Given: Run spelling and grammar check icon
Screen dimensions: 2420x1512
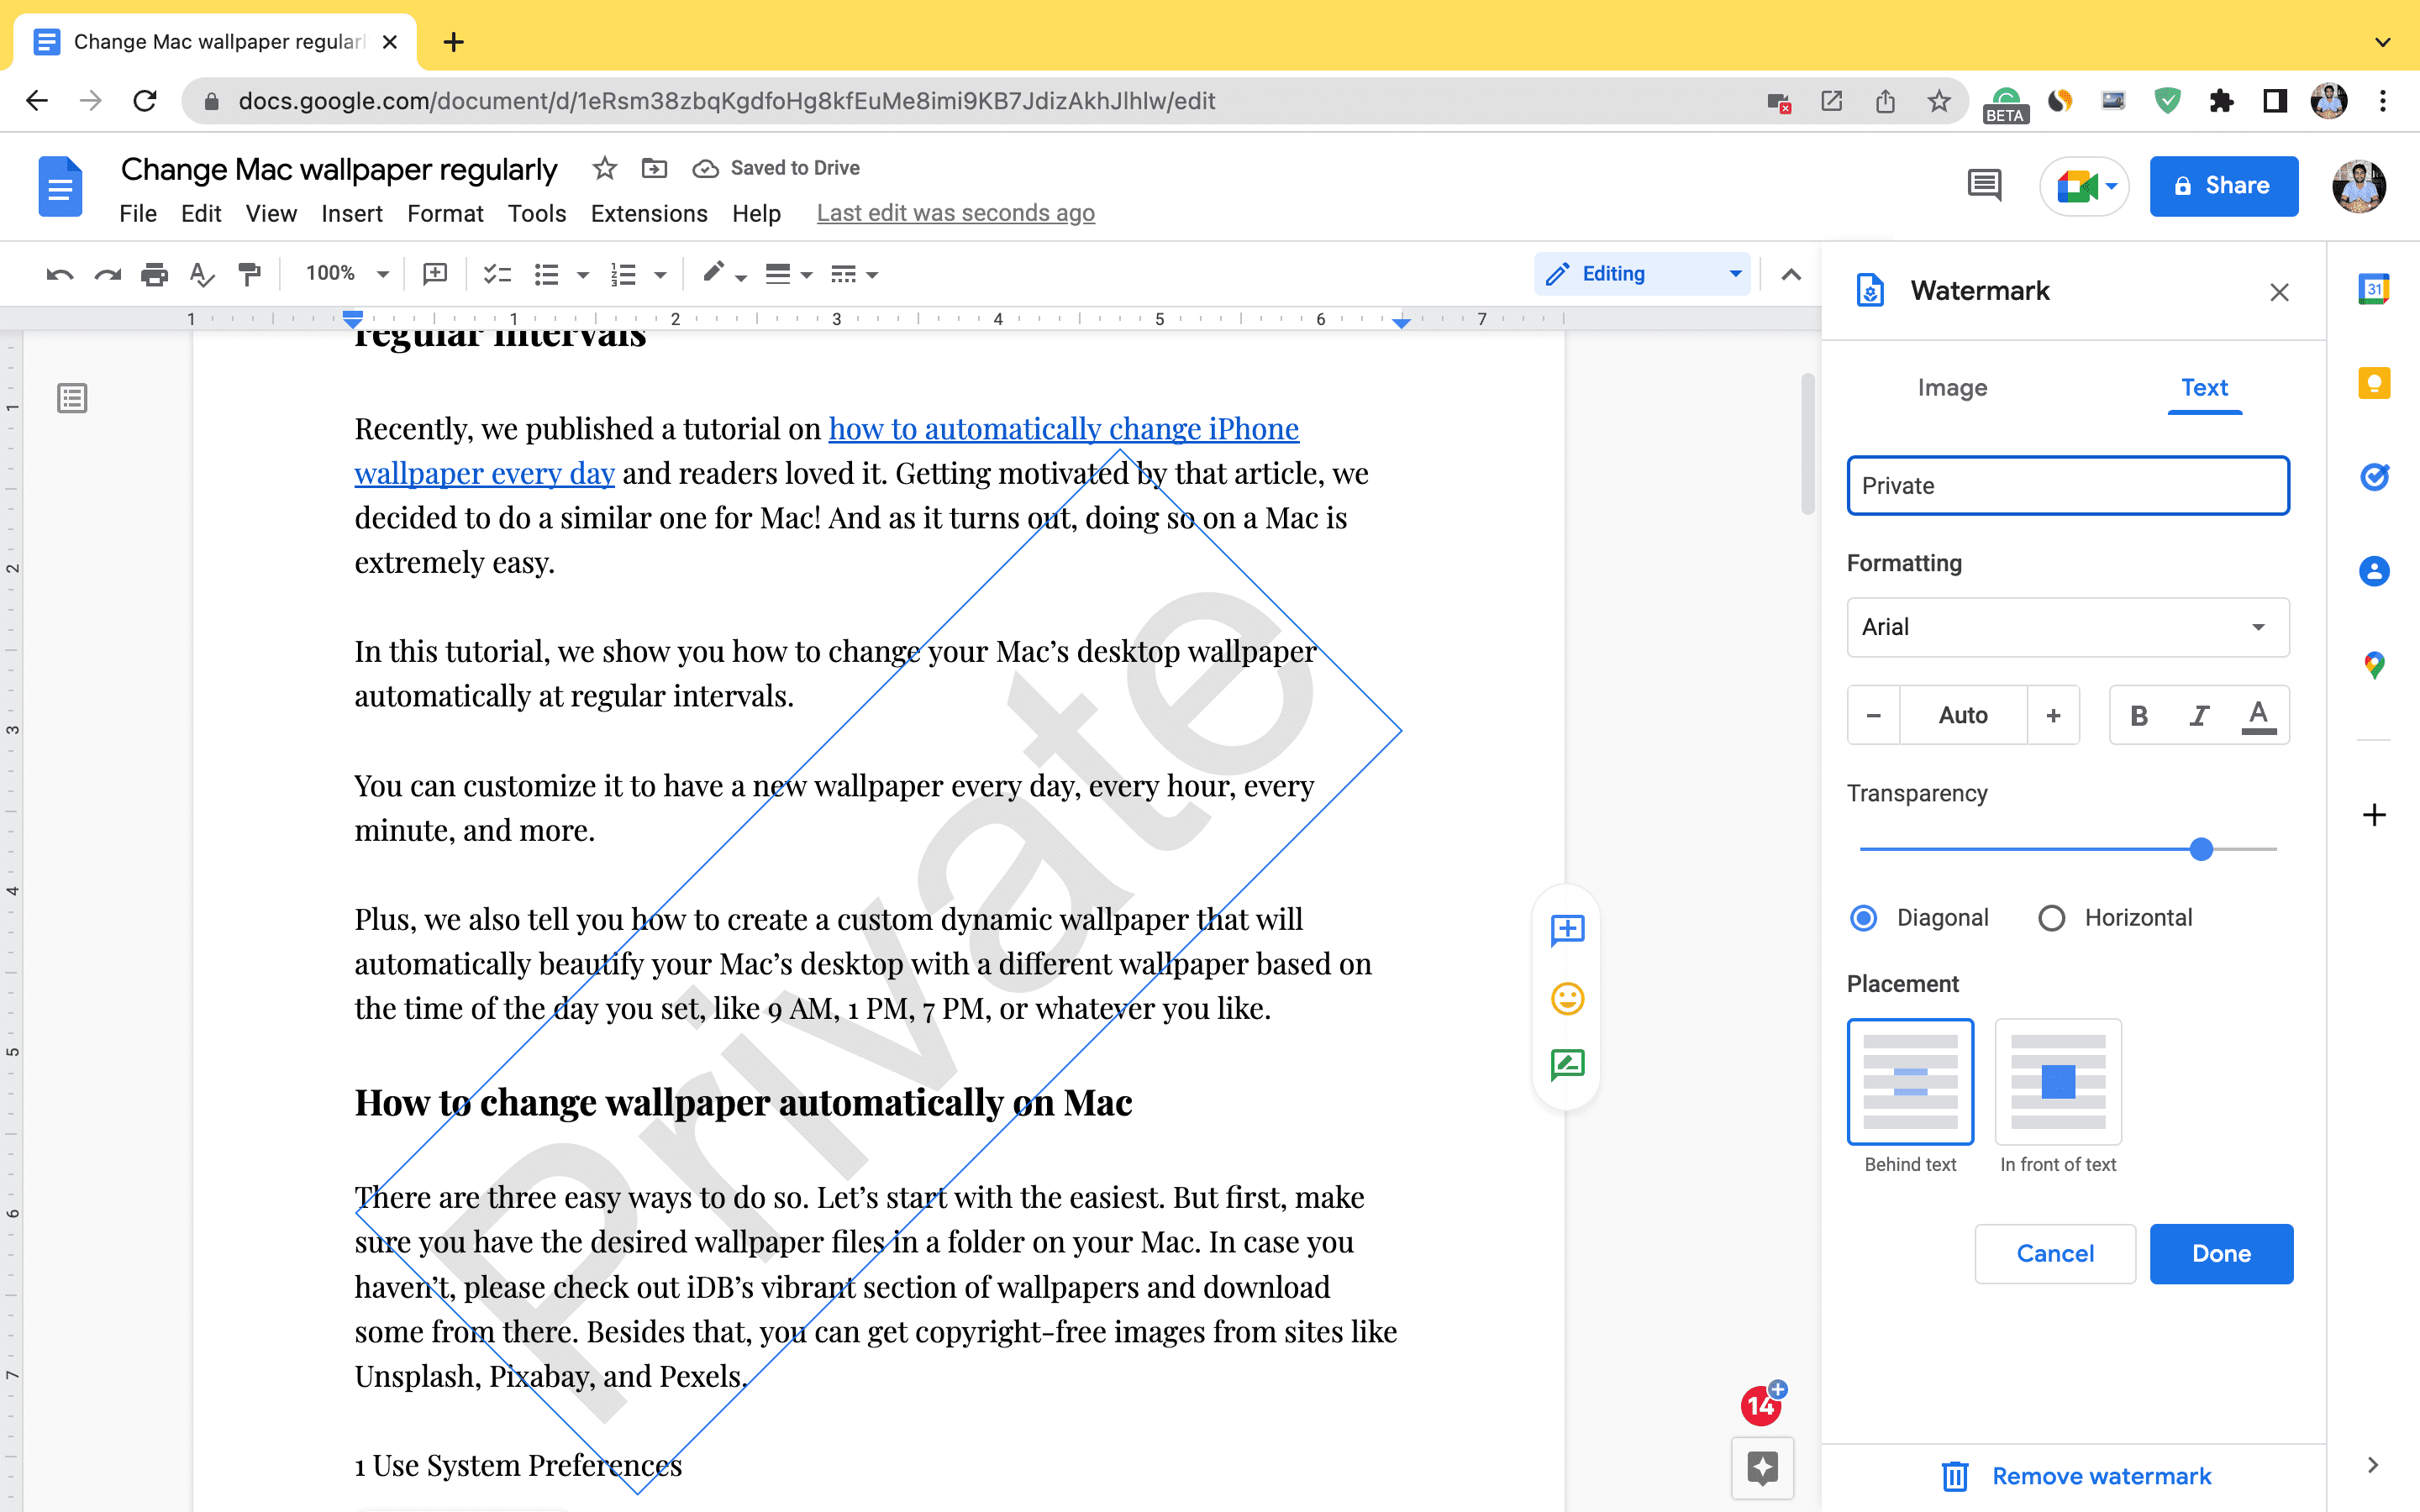Looking at the screenshot, I should (202, 273).
